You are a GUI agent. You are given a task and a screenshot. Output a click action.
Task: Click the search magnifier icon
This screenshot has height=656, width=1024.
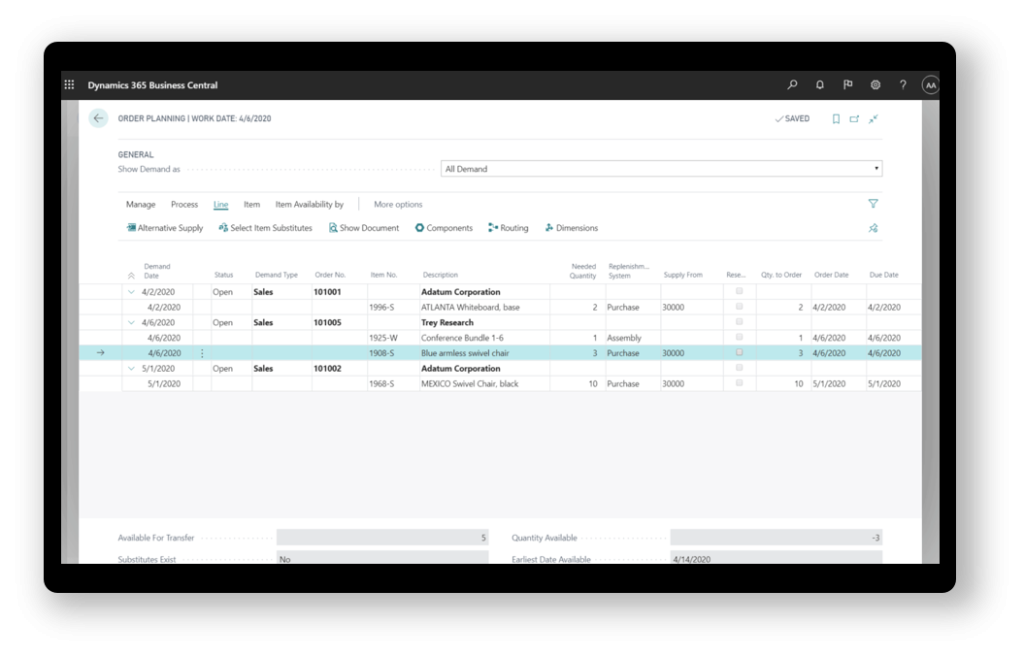(792, 85)
